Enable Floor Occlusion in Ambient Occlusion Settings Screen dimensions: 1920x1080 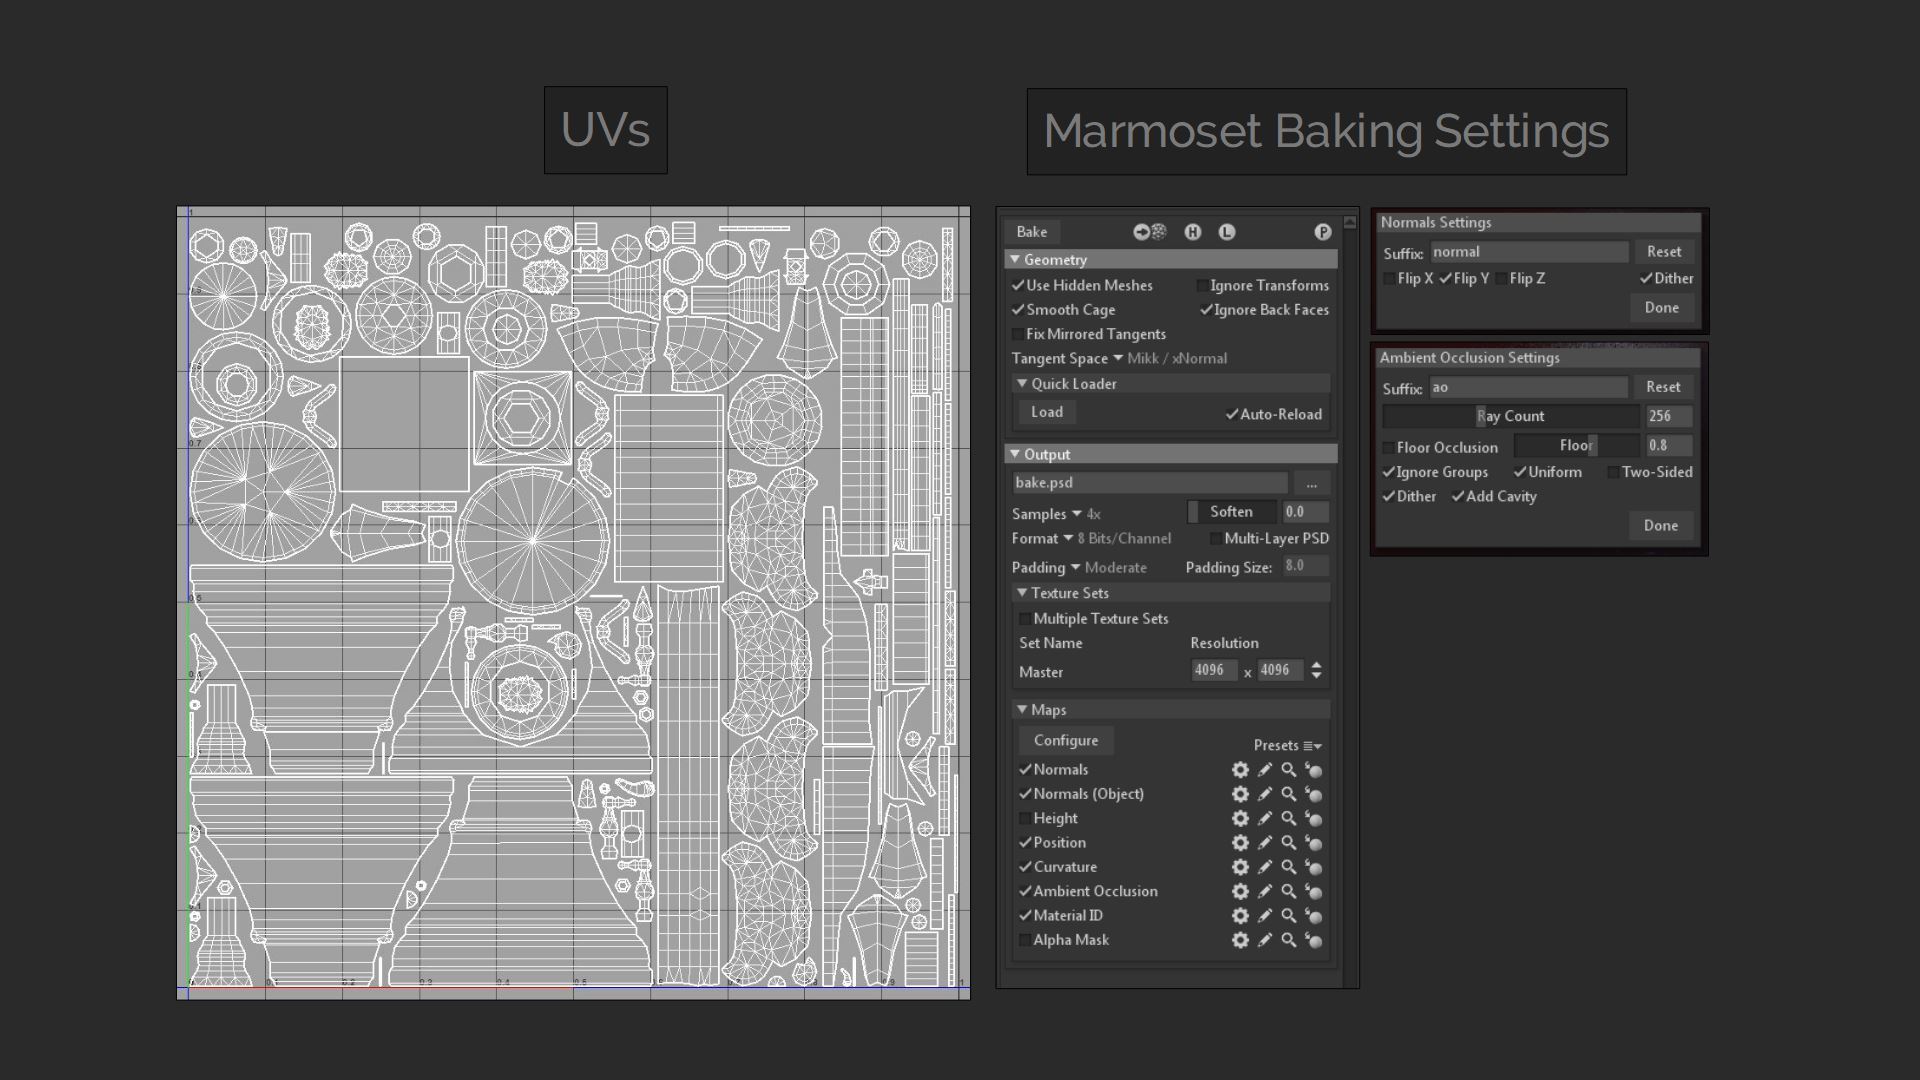coord(1389,447)
